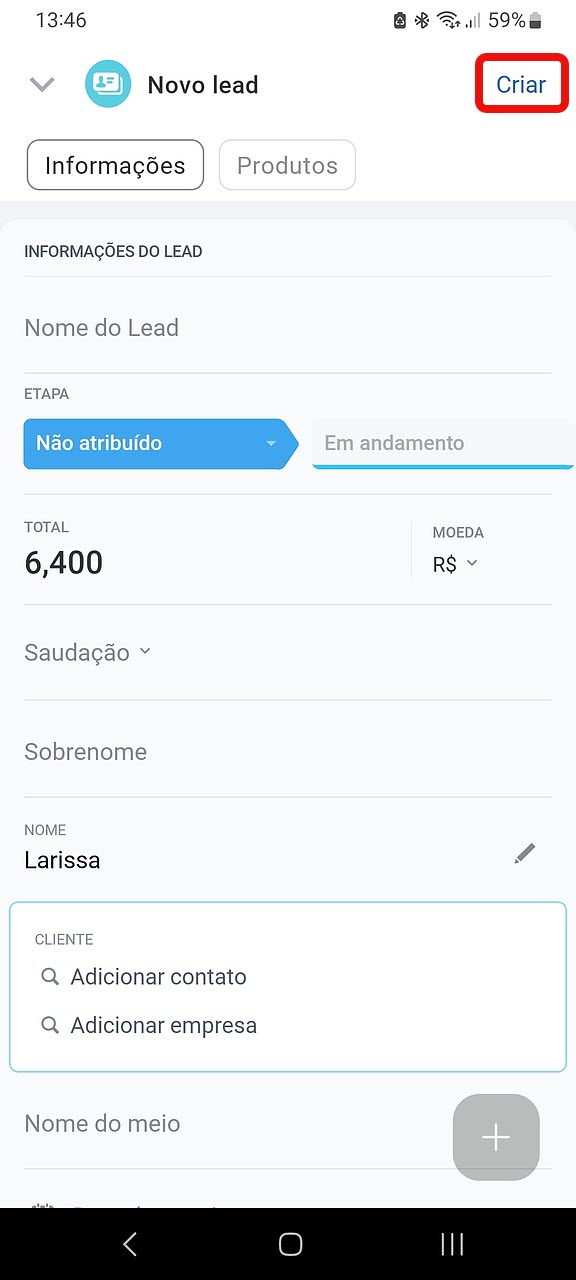The height and width of the screenshot is (1280, 576).
Task: Tap Adicionar empresa link
Action: [164, 1025]
